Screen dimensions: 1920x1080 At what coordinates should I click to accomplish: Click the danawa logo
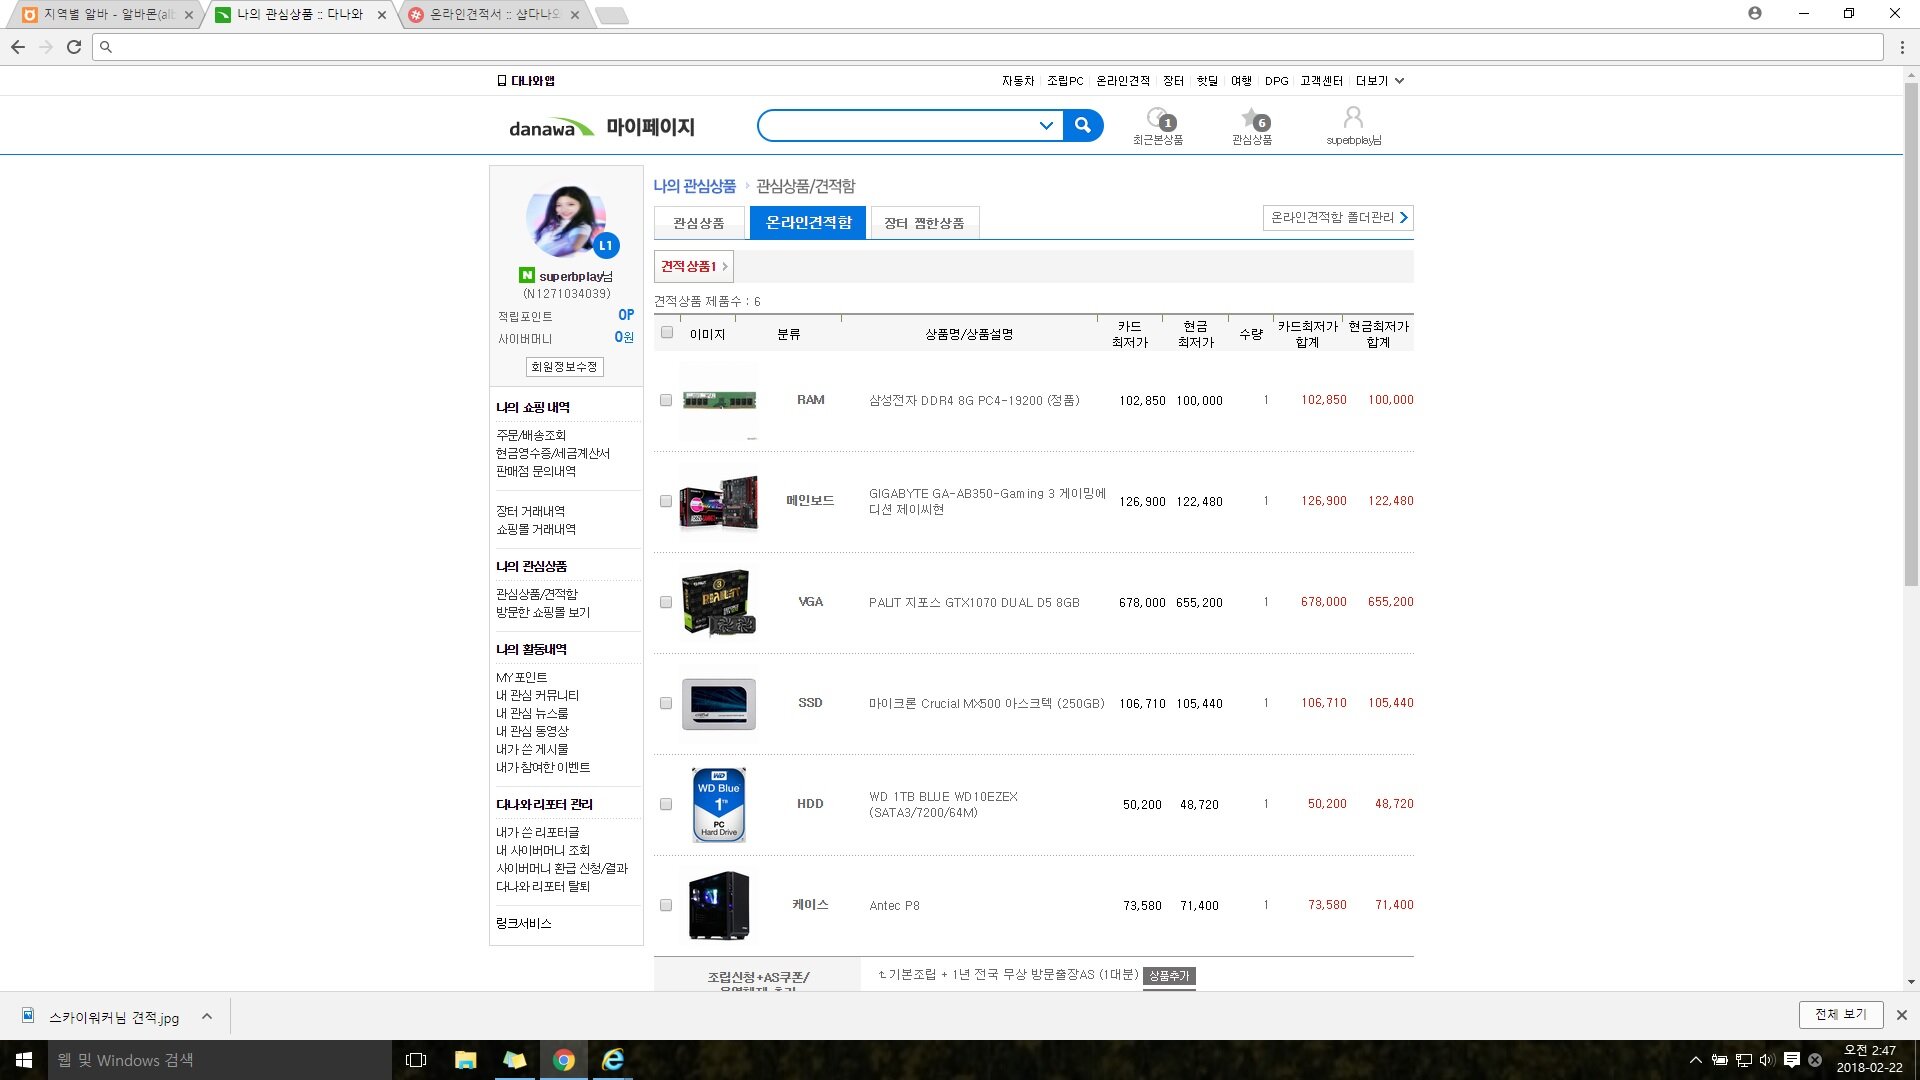coord(550,128)
